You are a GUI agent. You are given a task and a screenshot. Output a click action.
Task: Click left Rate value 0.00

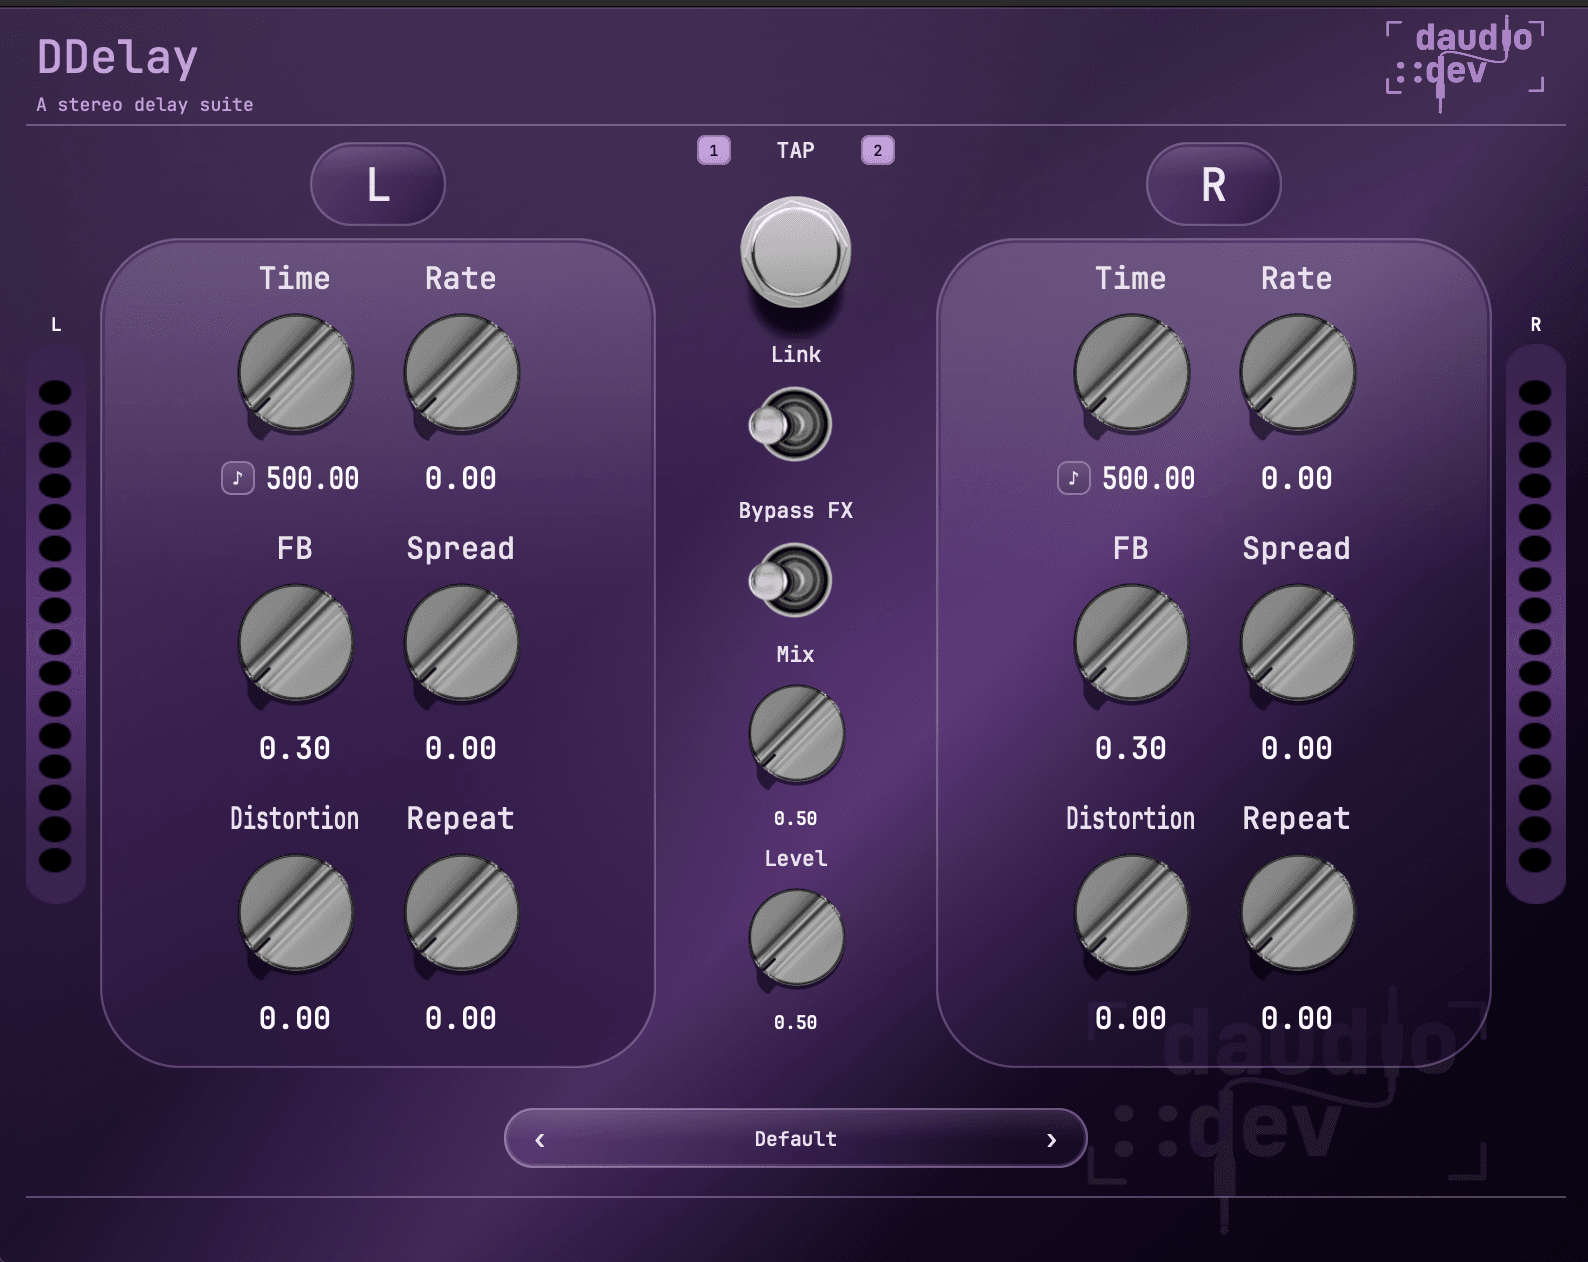461,478
